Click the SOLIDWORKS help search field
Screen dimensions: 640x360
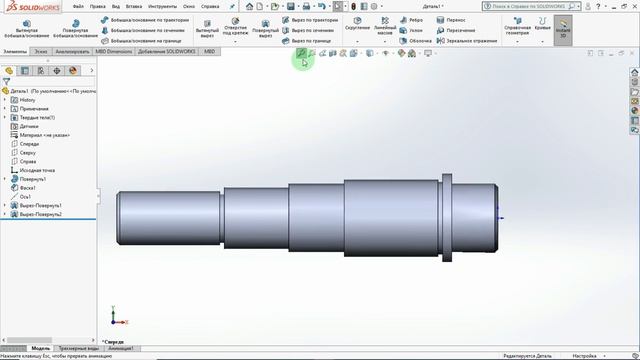pos(529,7)
